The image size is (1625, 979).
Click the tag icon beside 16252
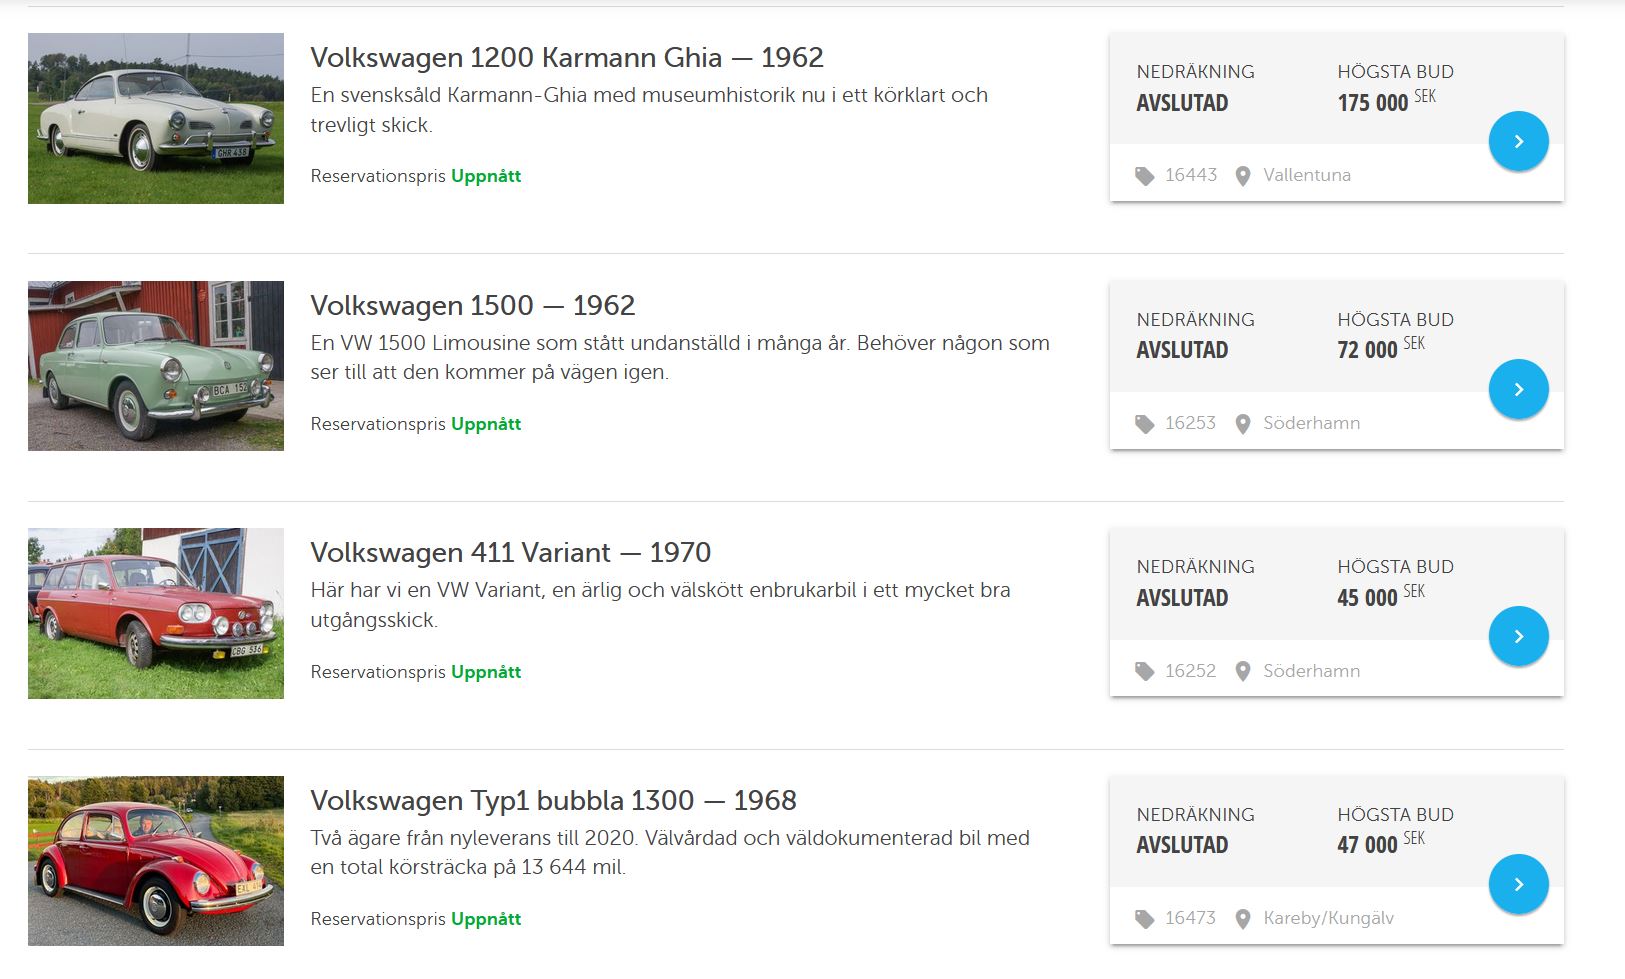tap(1145, 671)
